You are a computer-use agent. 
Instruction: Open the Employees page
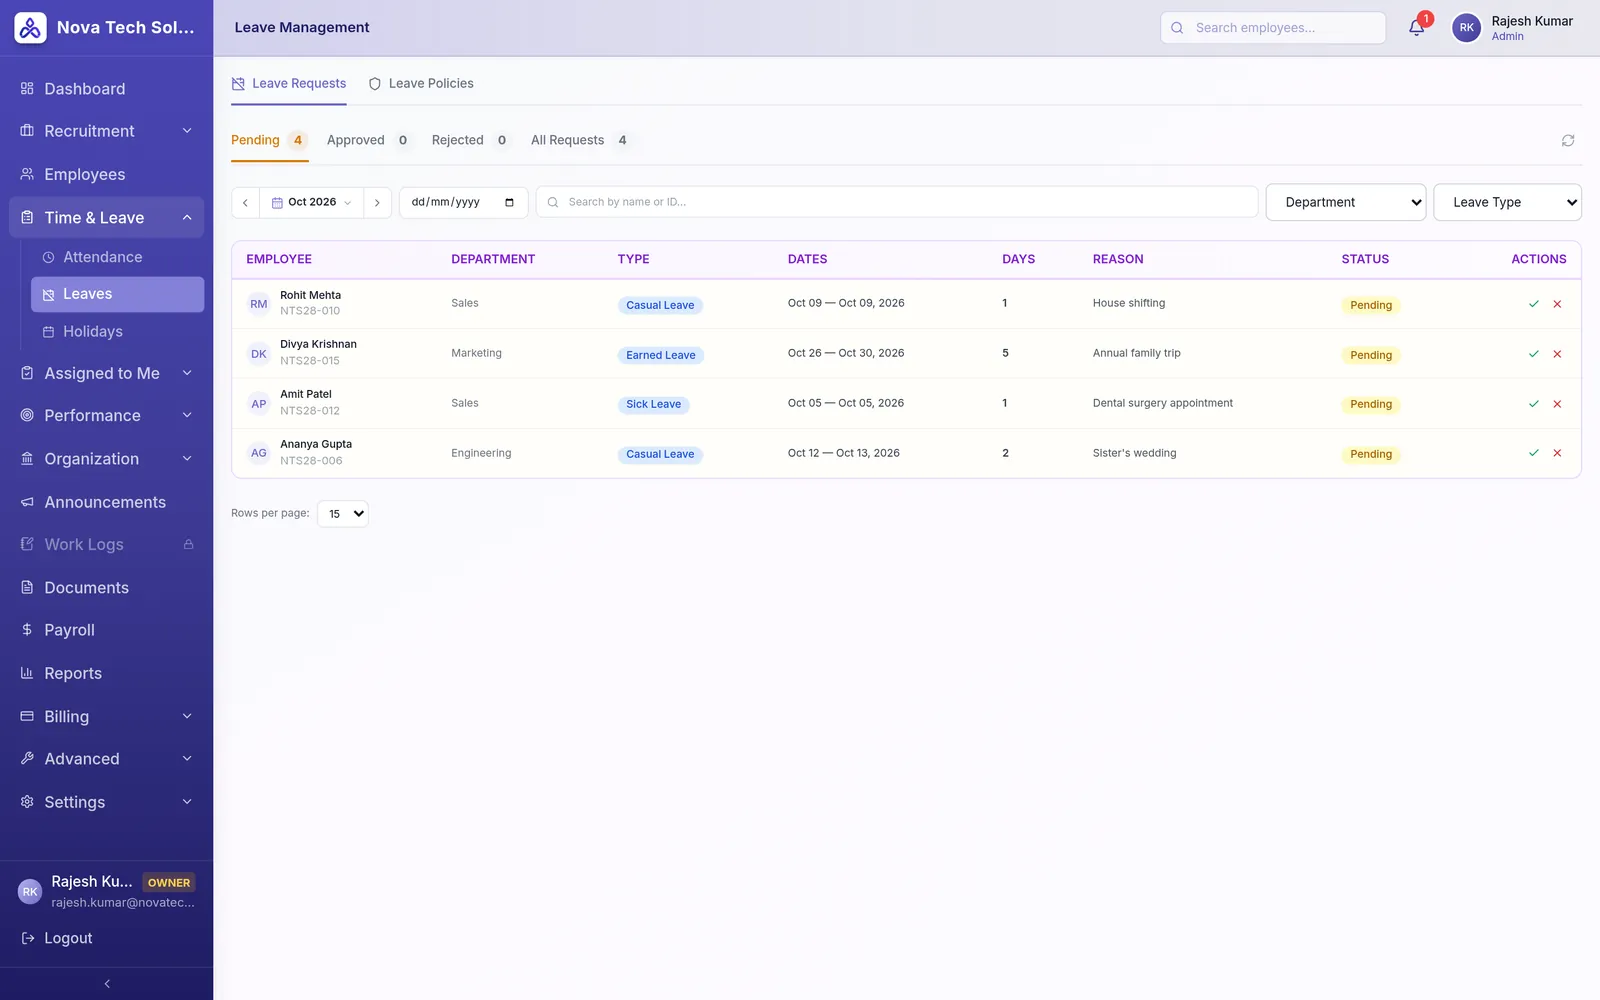pos(107,174)
